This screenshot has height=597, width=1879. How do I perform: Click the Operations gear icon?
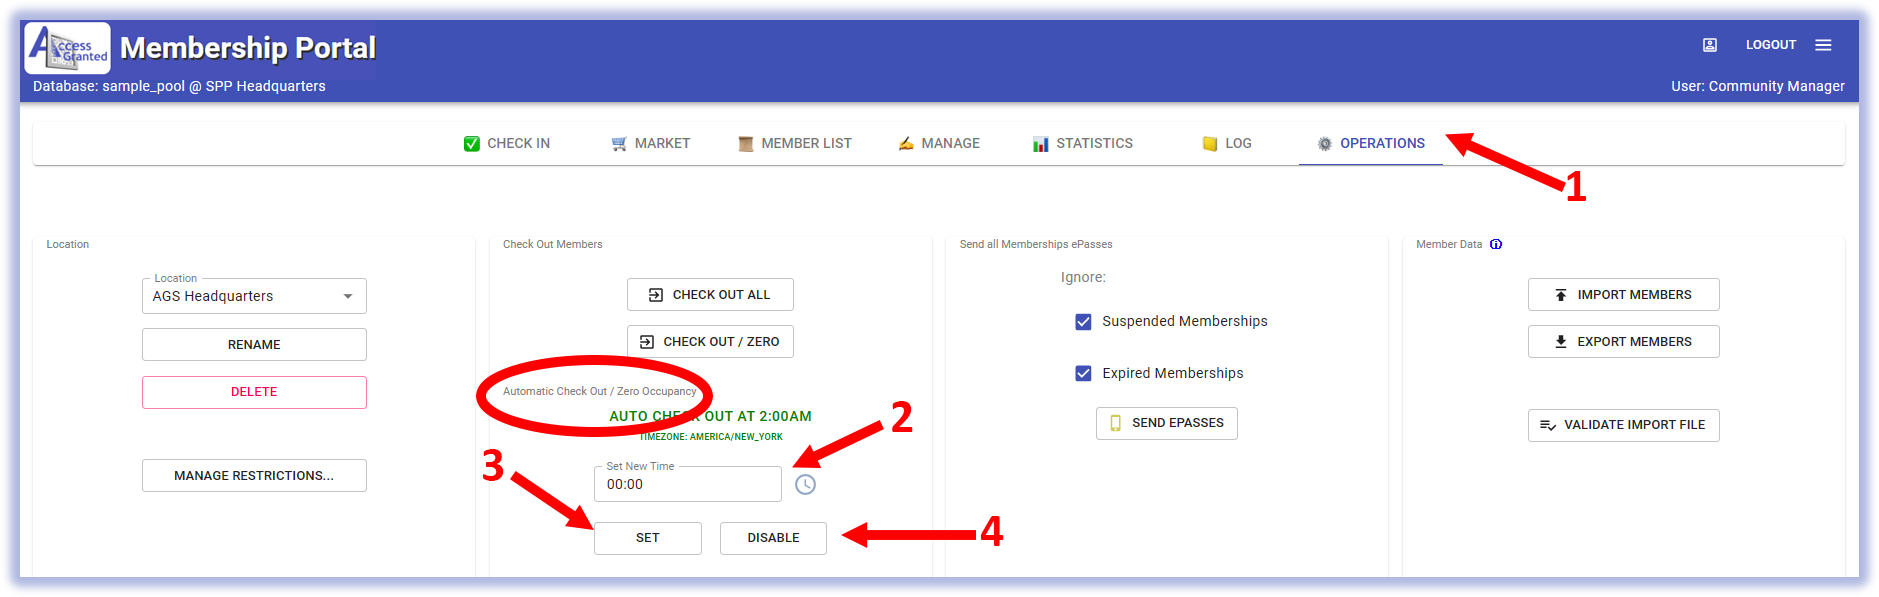click(1324, 144)
